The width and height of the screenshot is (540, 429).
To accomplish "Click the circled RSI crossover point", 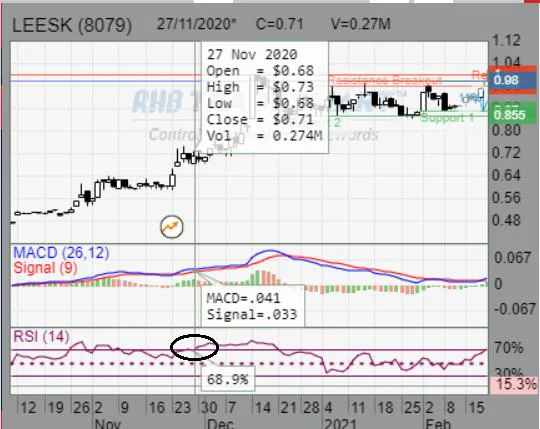I will tap(195, 347).
